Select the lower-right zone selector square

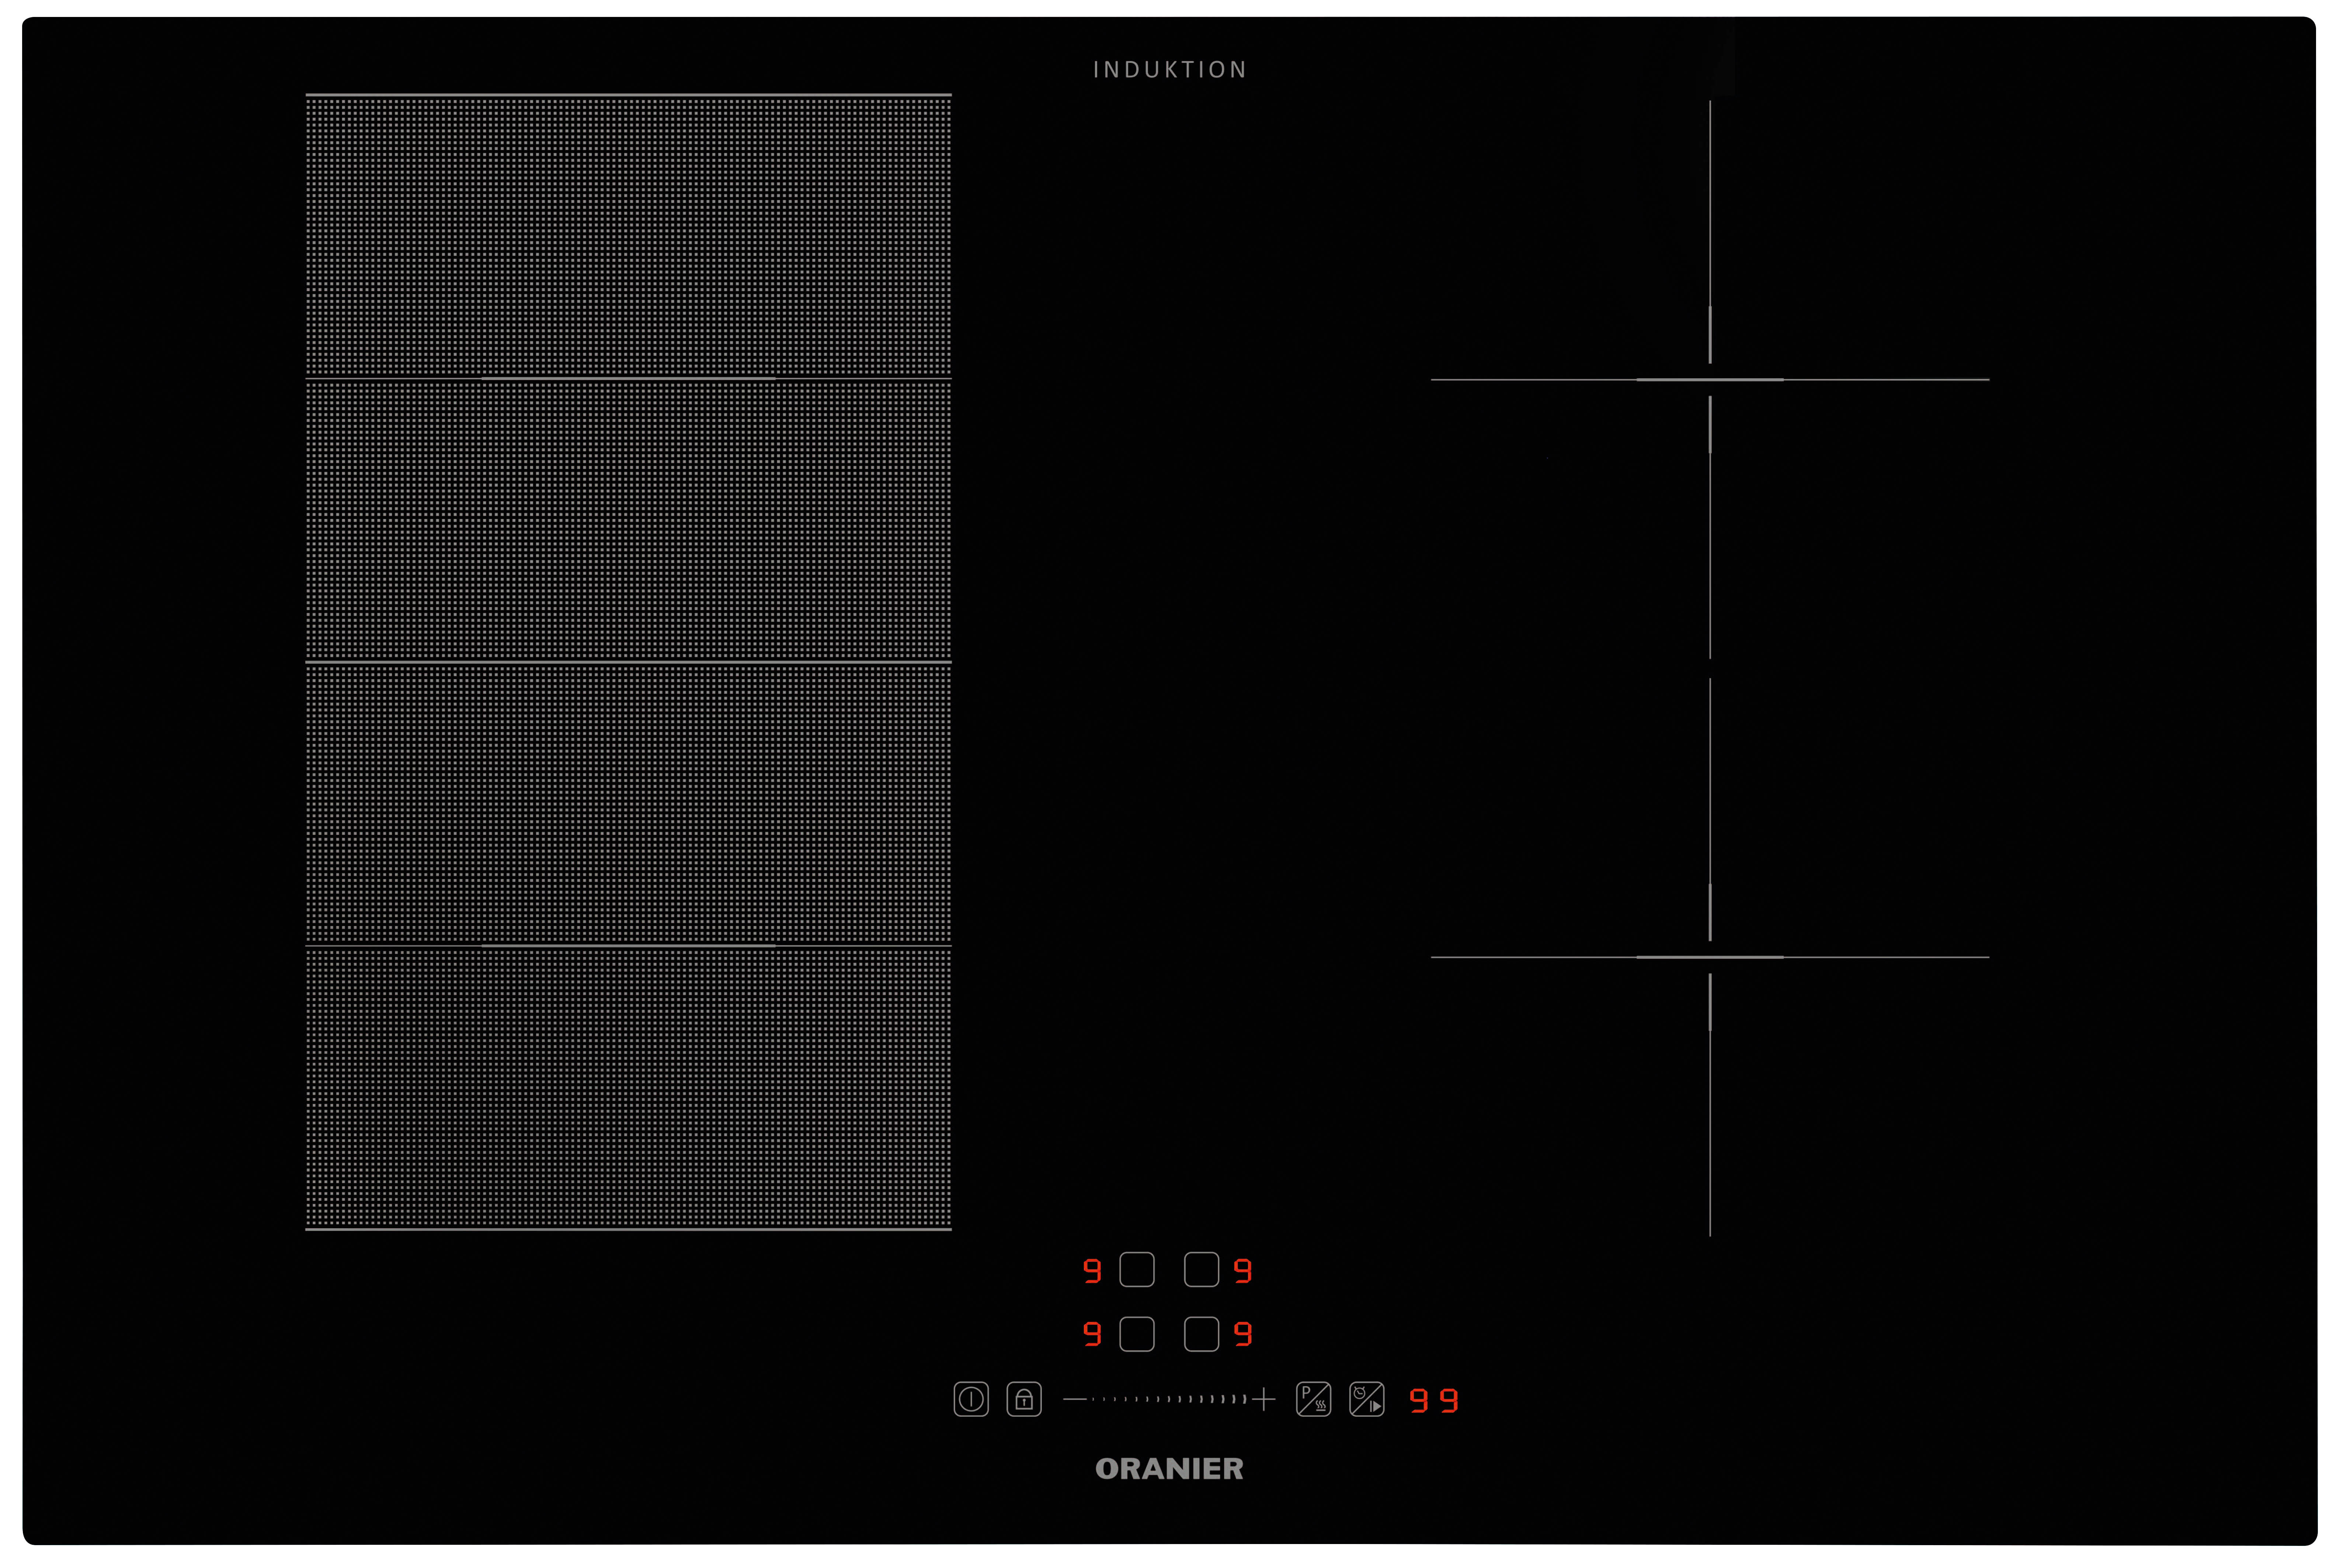[1201, 1334]
